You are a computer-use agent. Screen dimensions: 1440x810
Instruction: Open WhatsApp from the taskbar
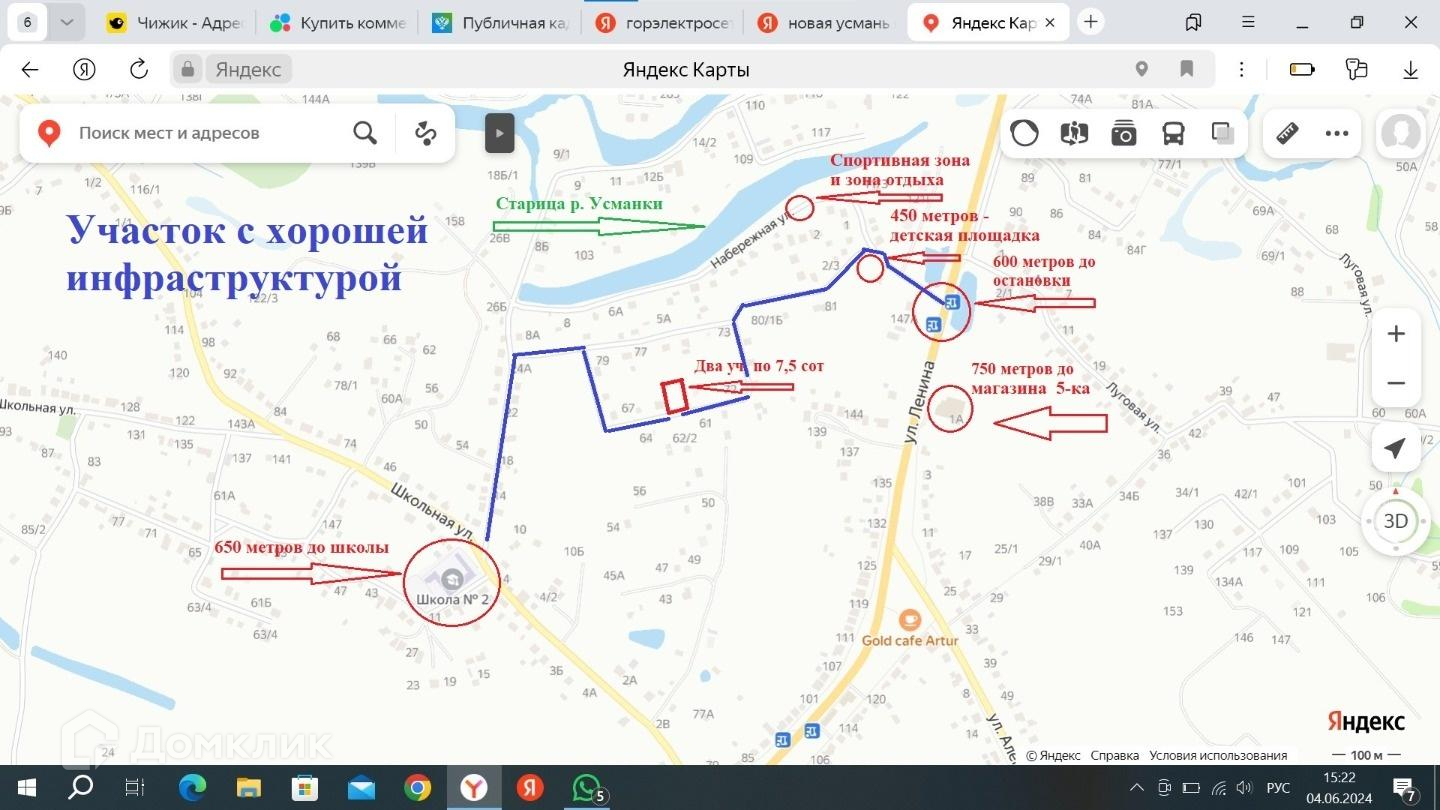pos(586,788)
